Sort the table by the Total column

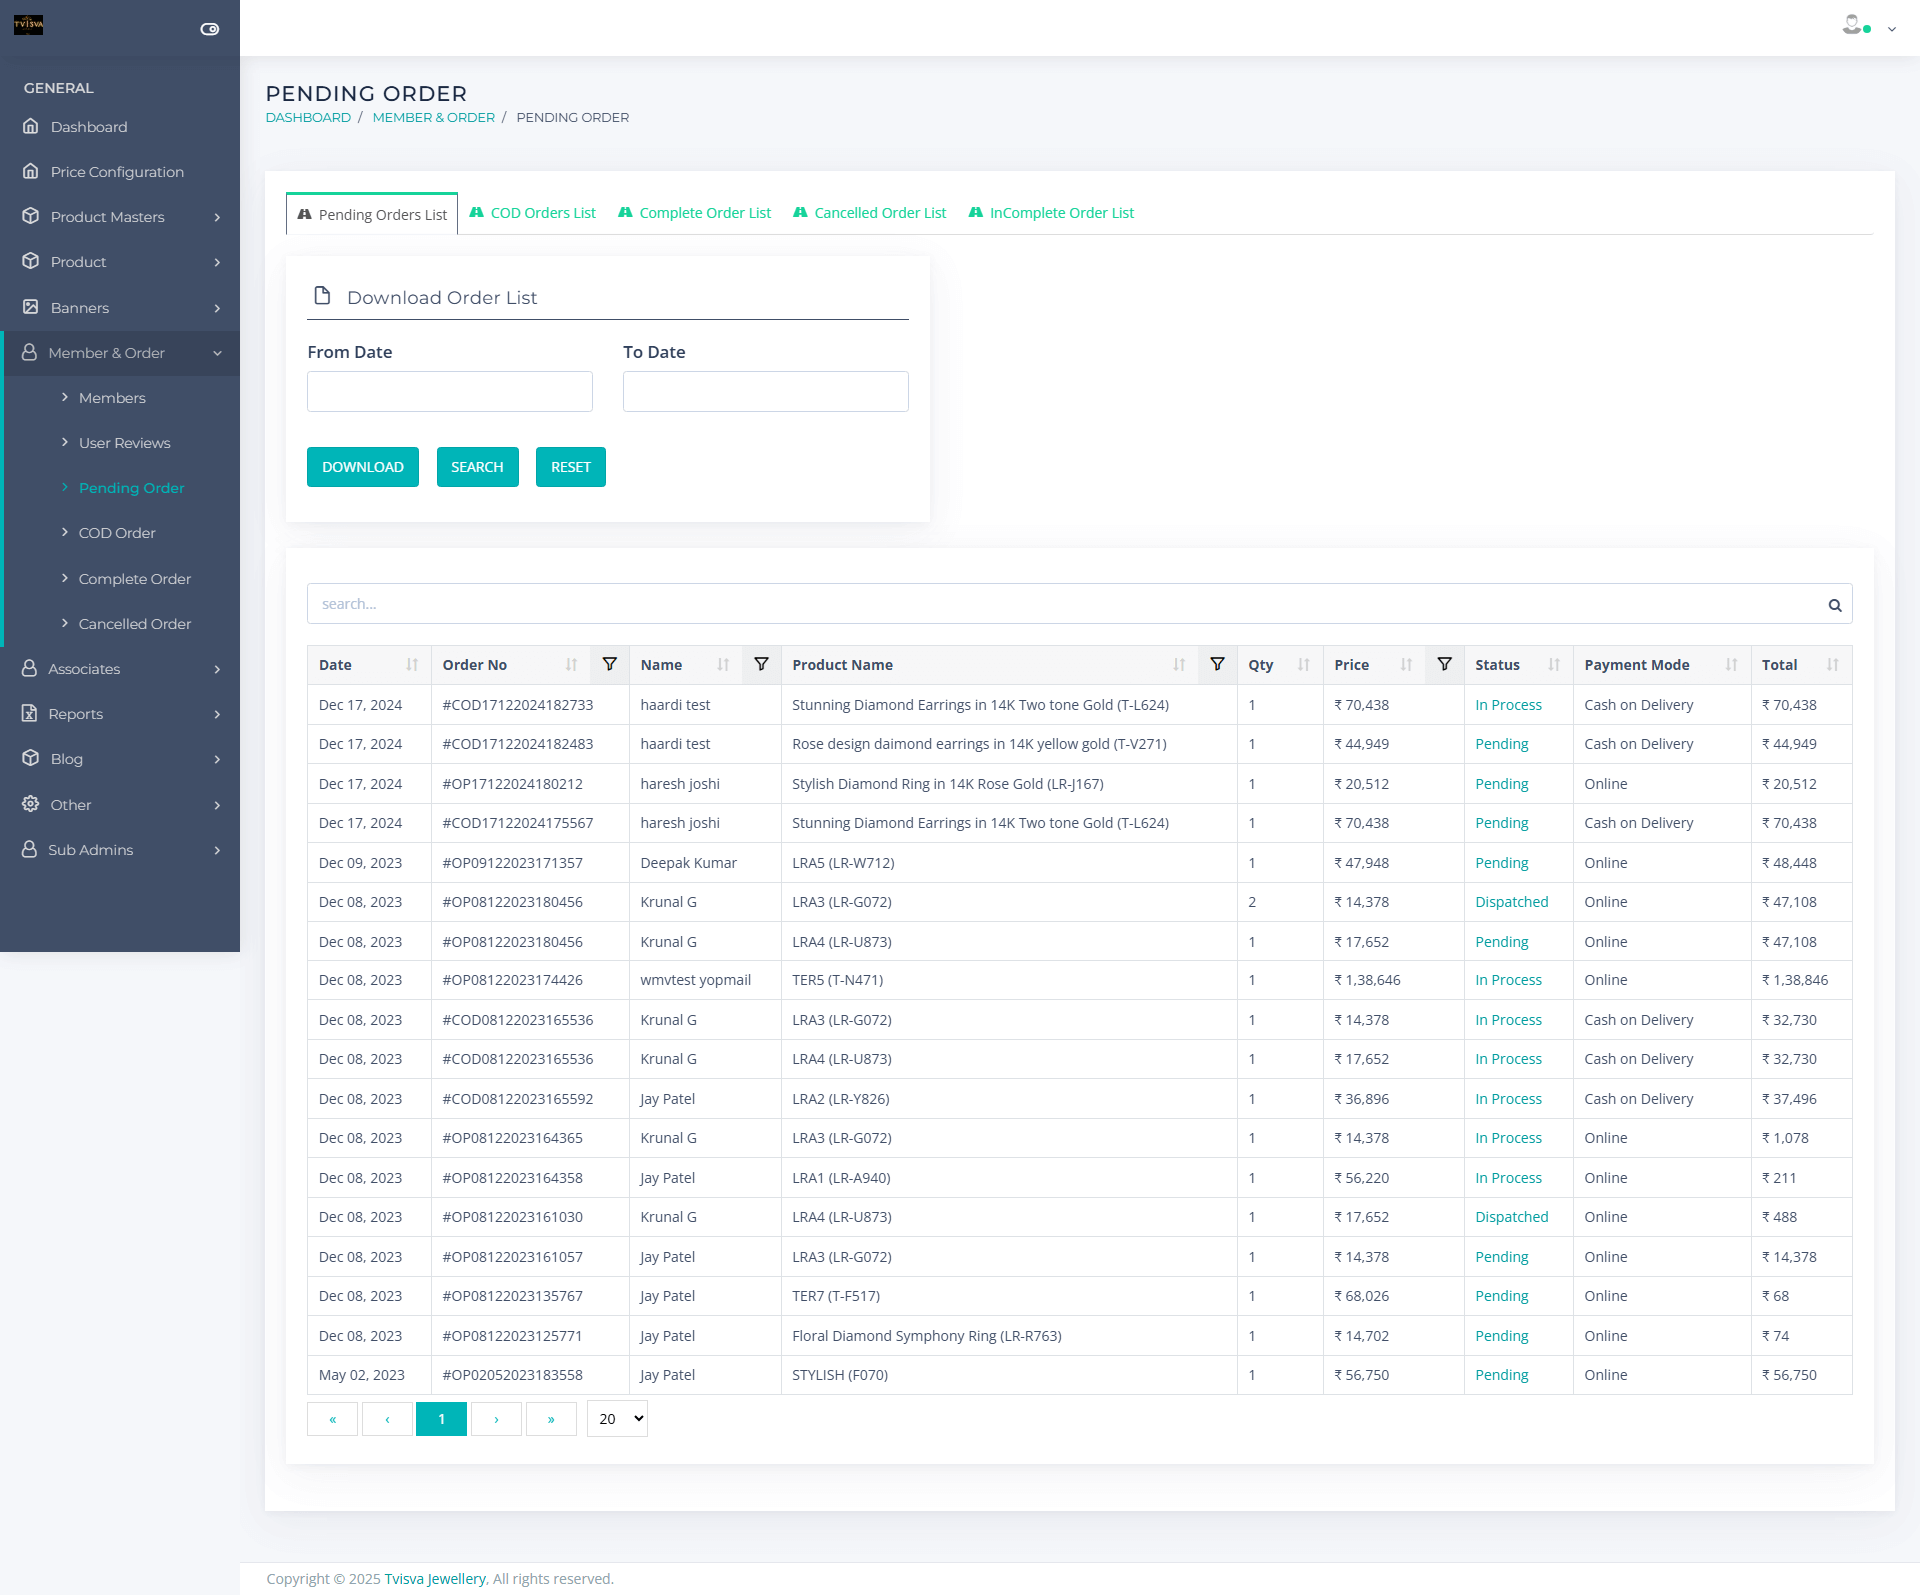[1832, 665]
